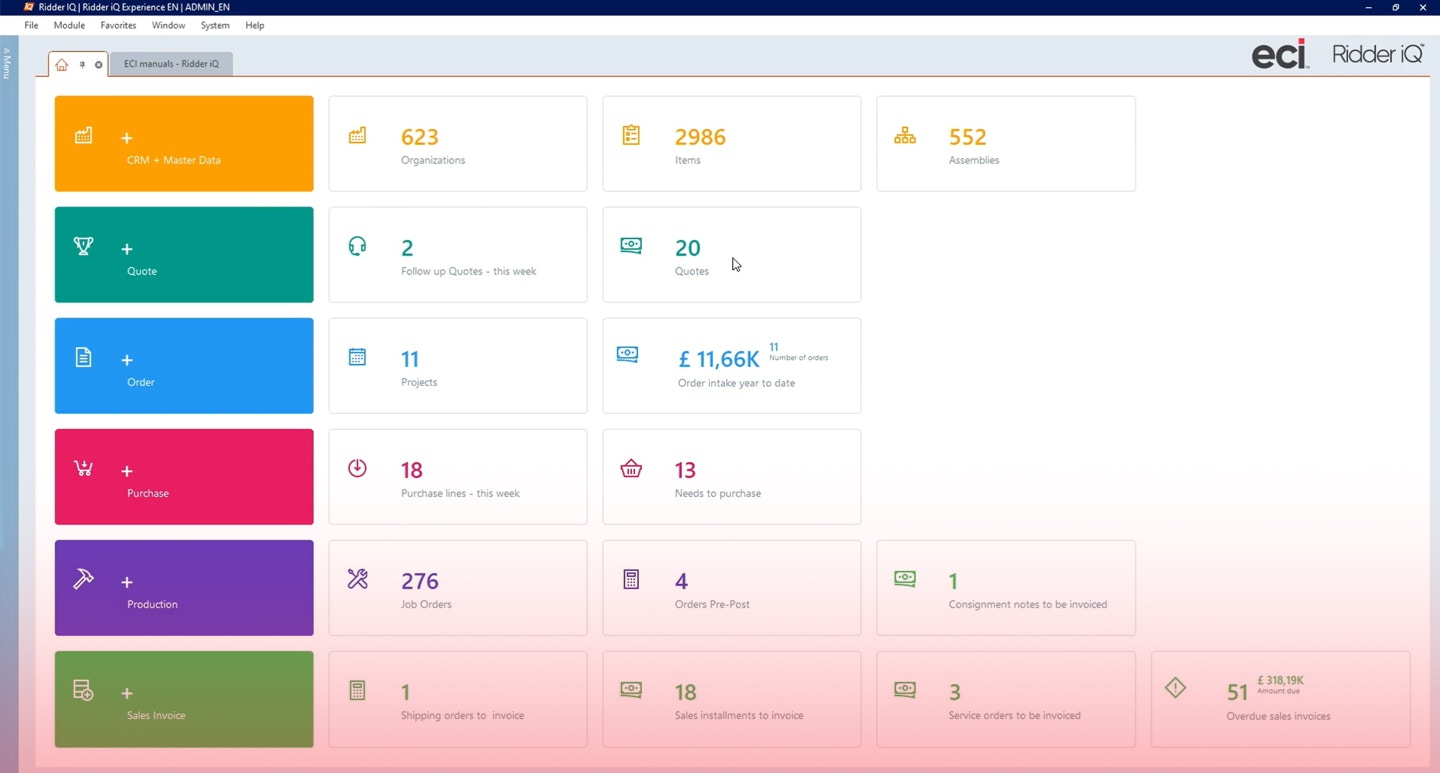The image size is (1440, 773).
Task: Click basket icon on Needs to purchase card
Action: (x=631, y=468)
